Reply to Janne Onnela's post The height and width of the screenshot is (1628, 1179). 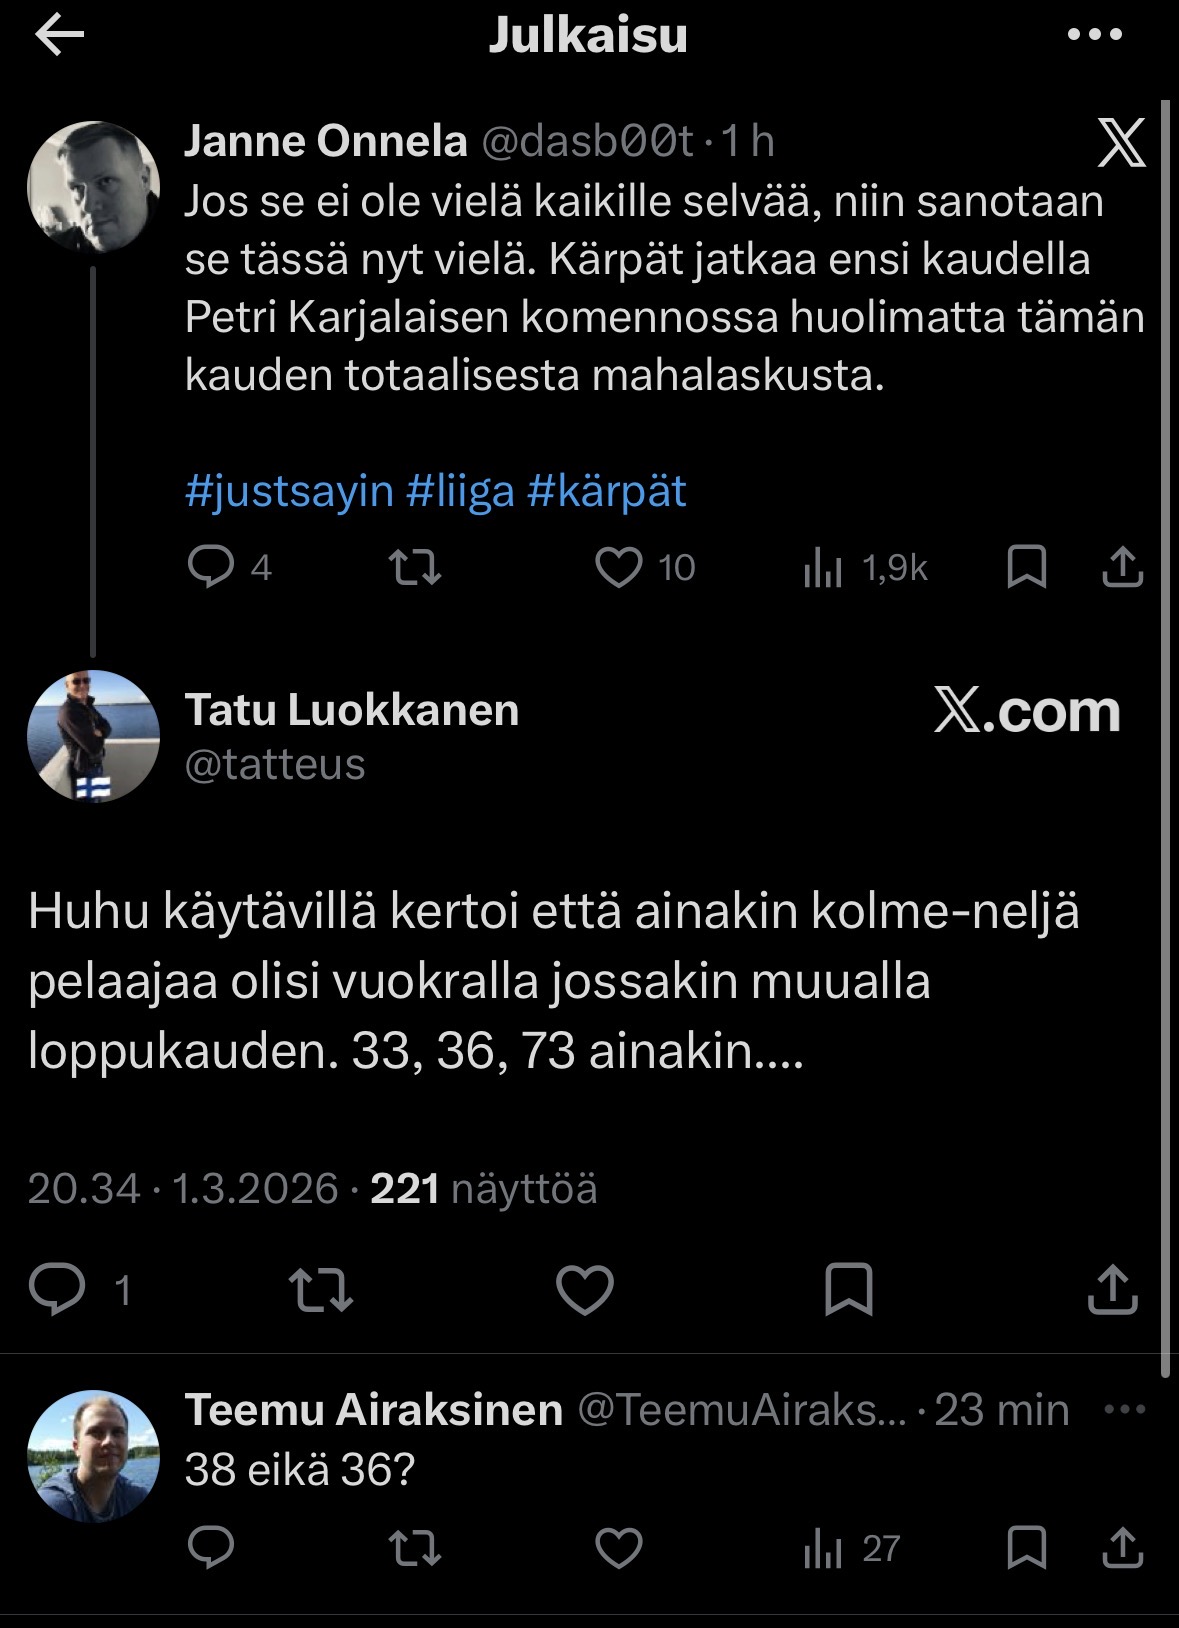(x=210, y=567)
